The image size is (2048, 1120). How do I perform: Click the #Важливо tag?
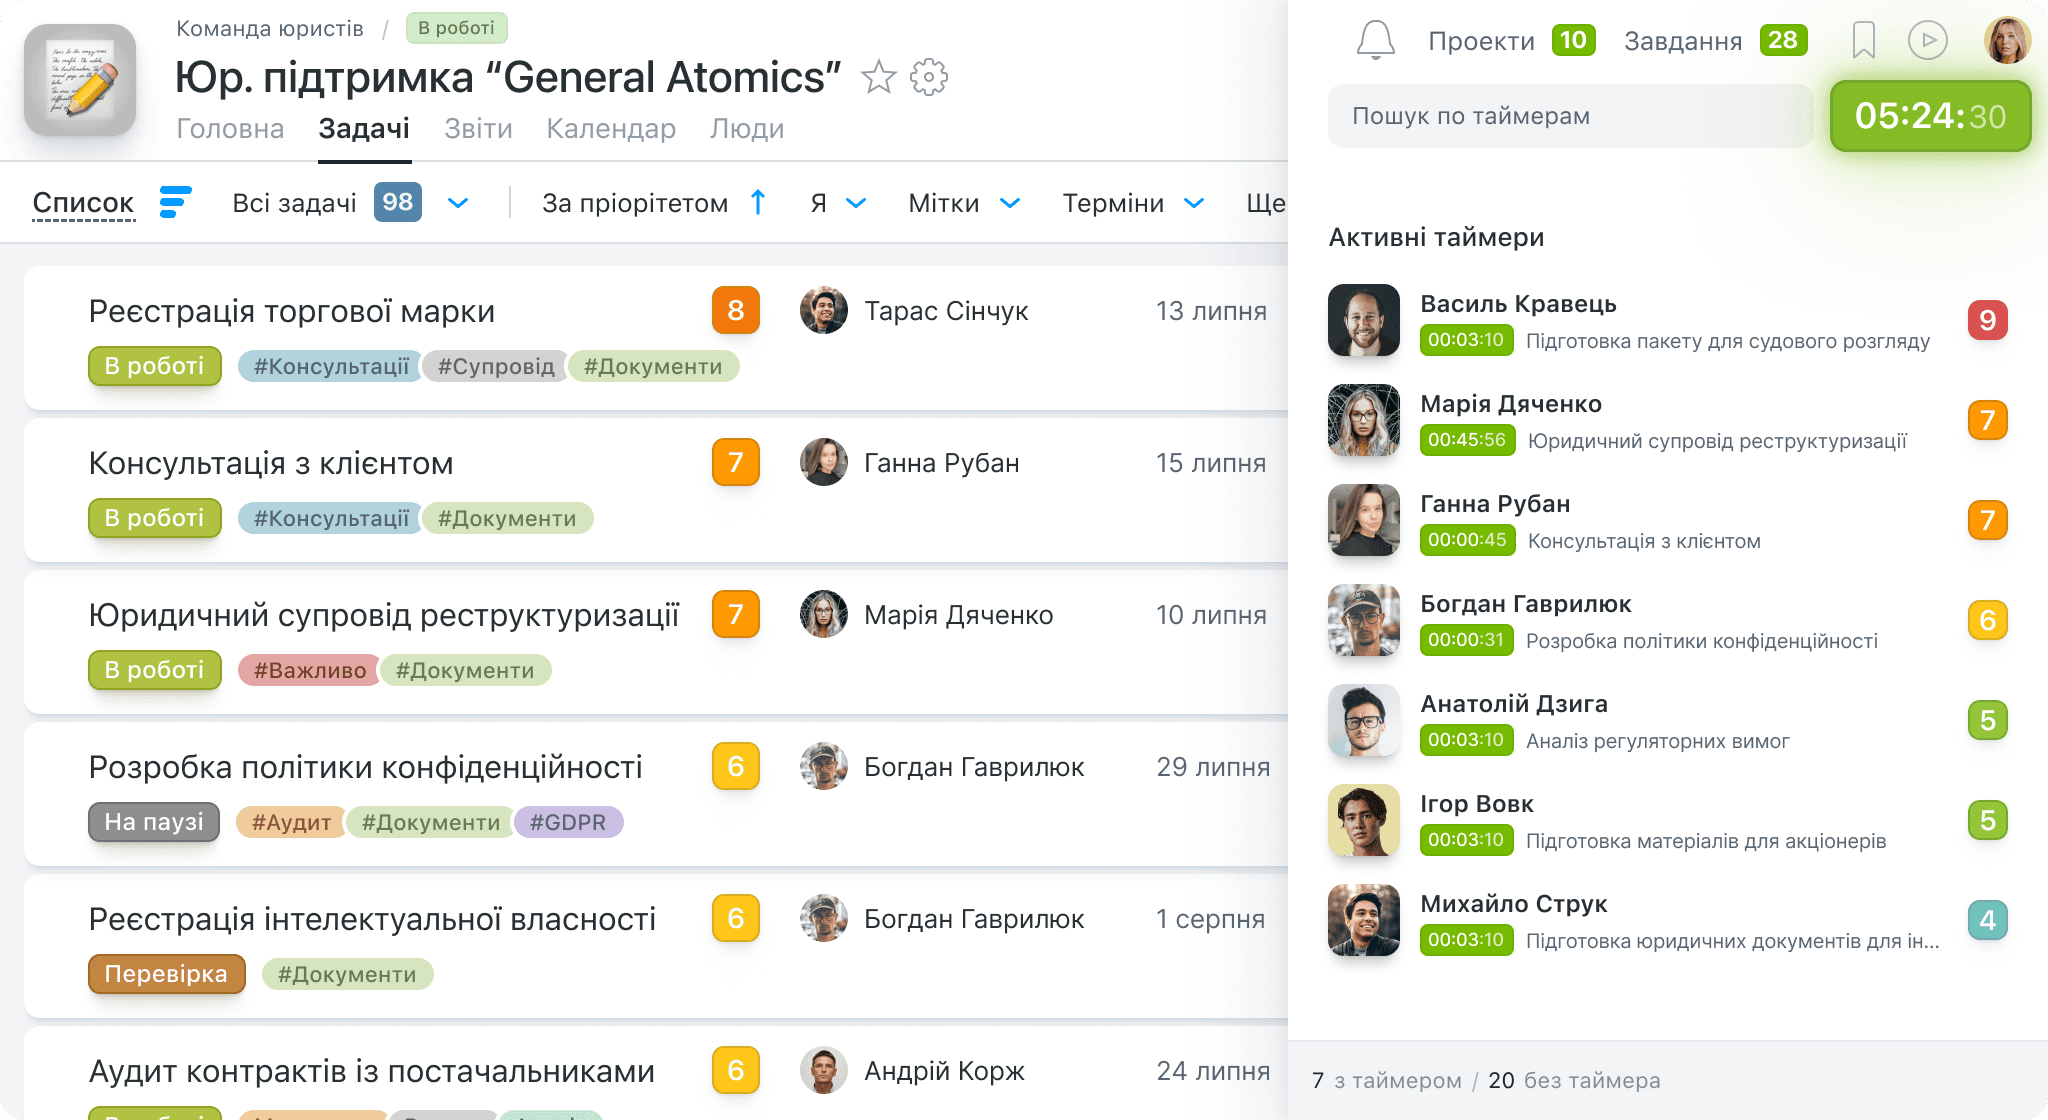309,670
